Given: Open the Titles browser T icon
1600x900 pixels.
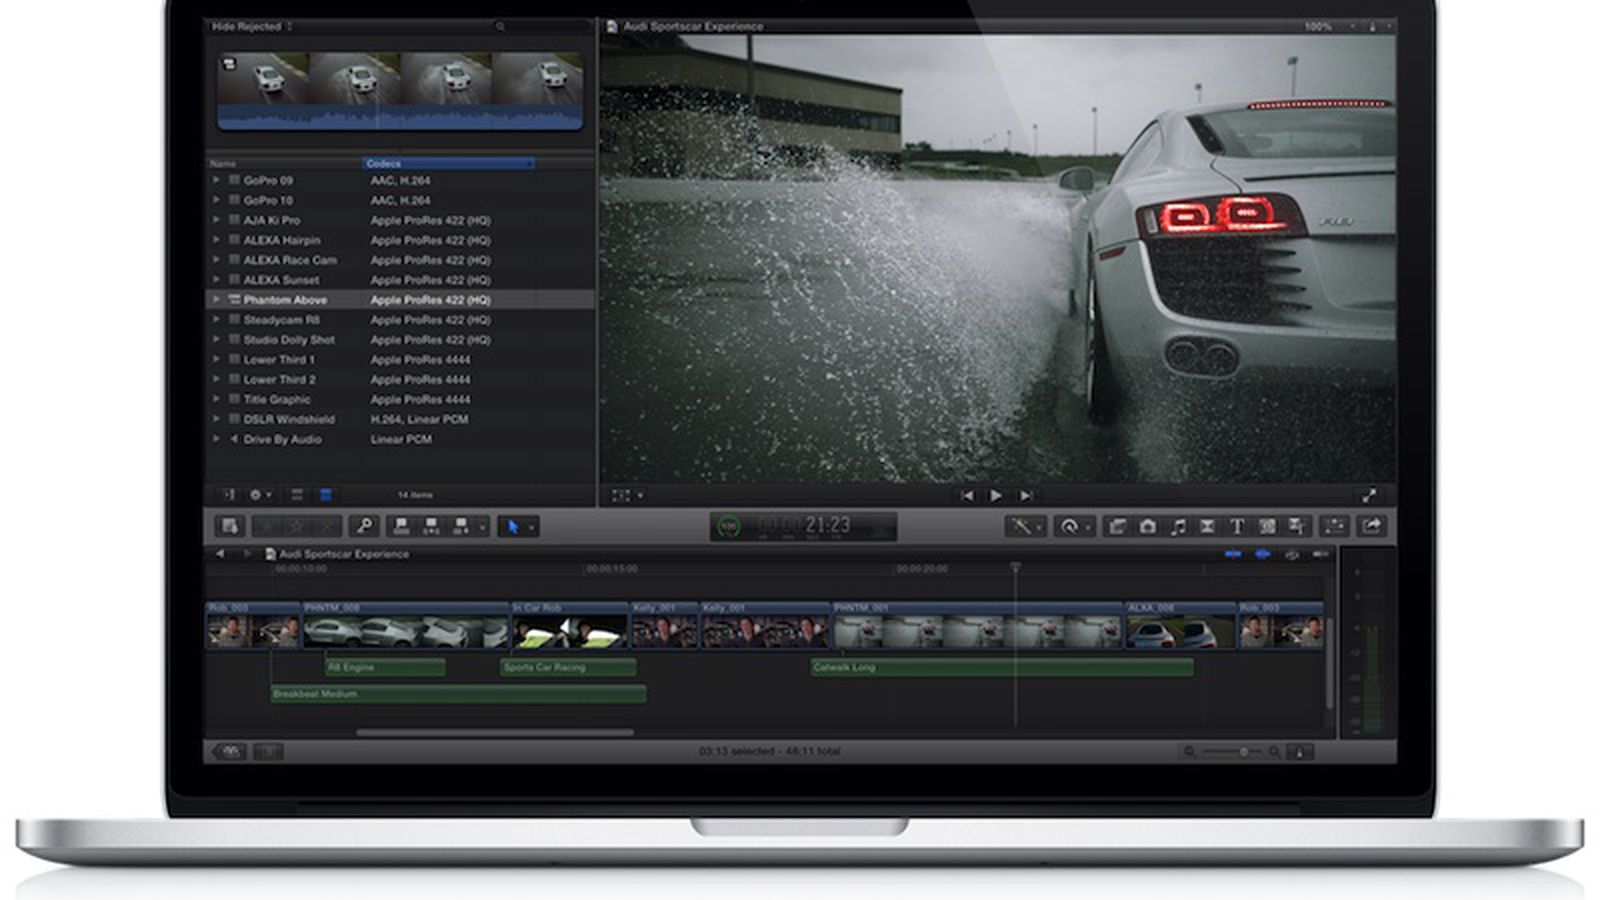Looking at the screenshot, I should [x=1237, y=526].
